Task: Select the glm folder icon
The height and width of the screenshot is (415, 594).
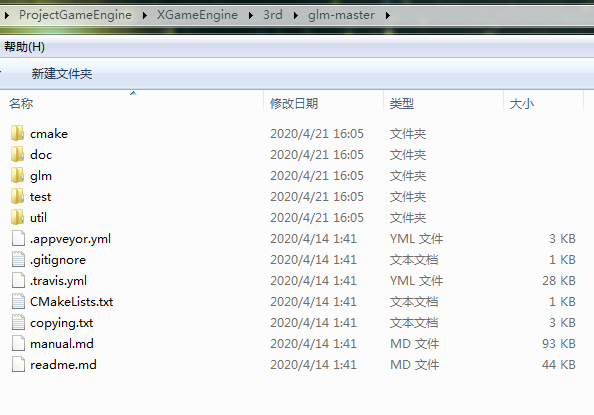Action: (17, 175)
